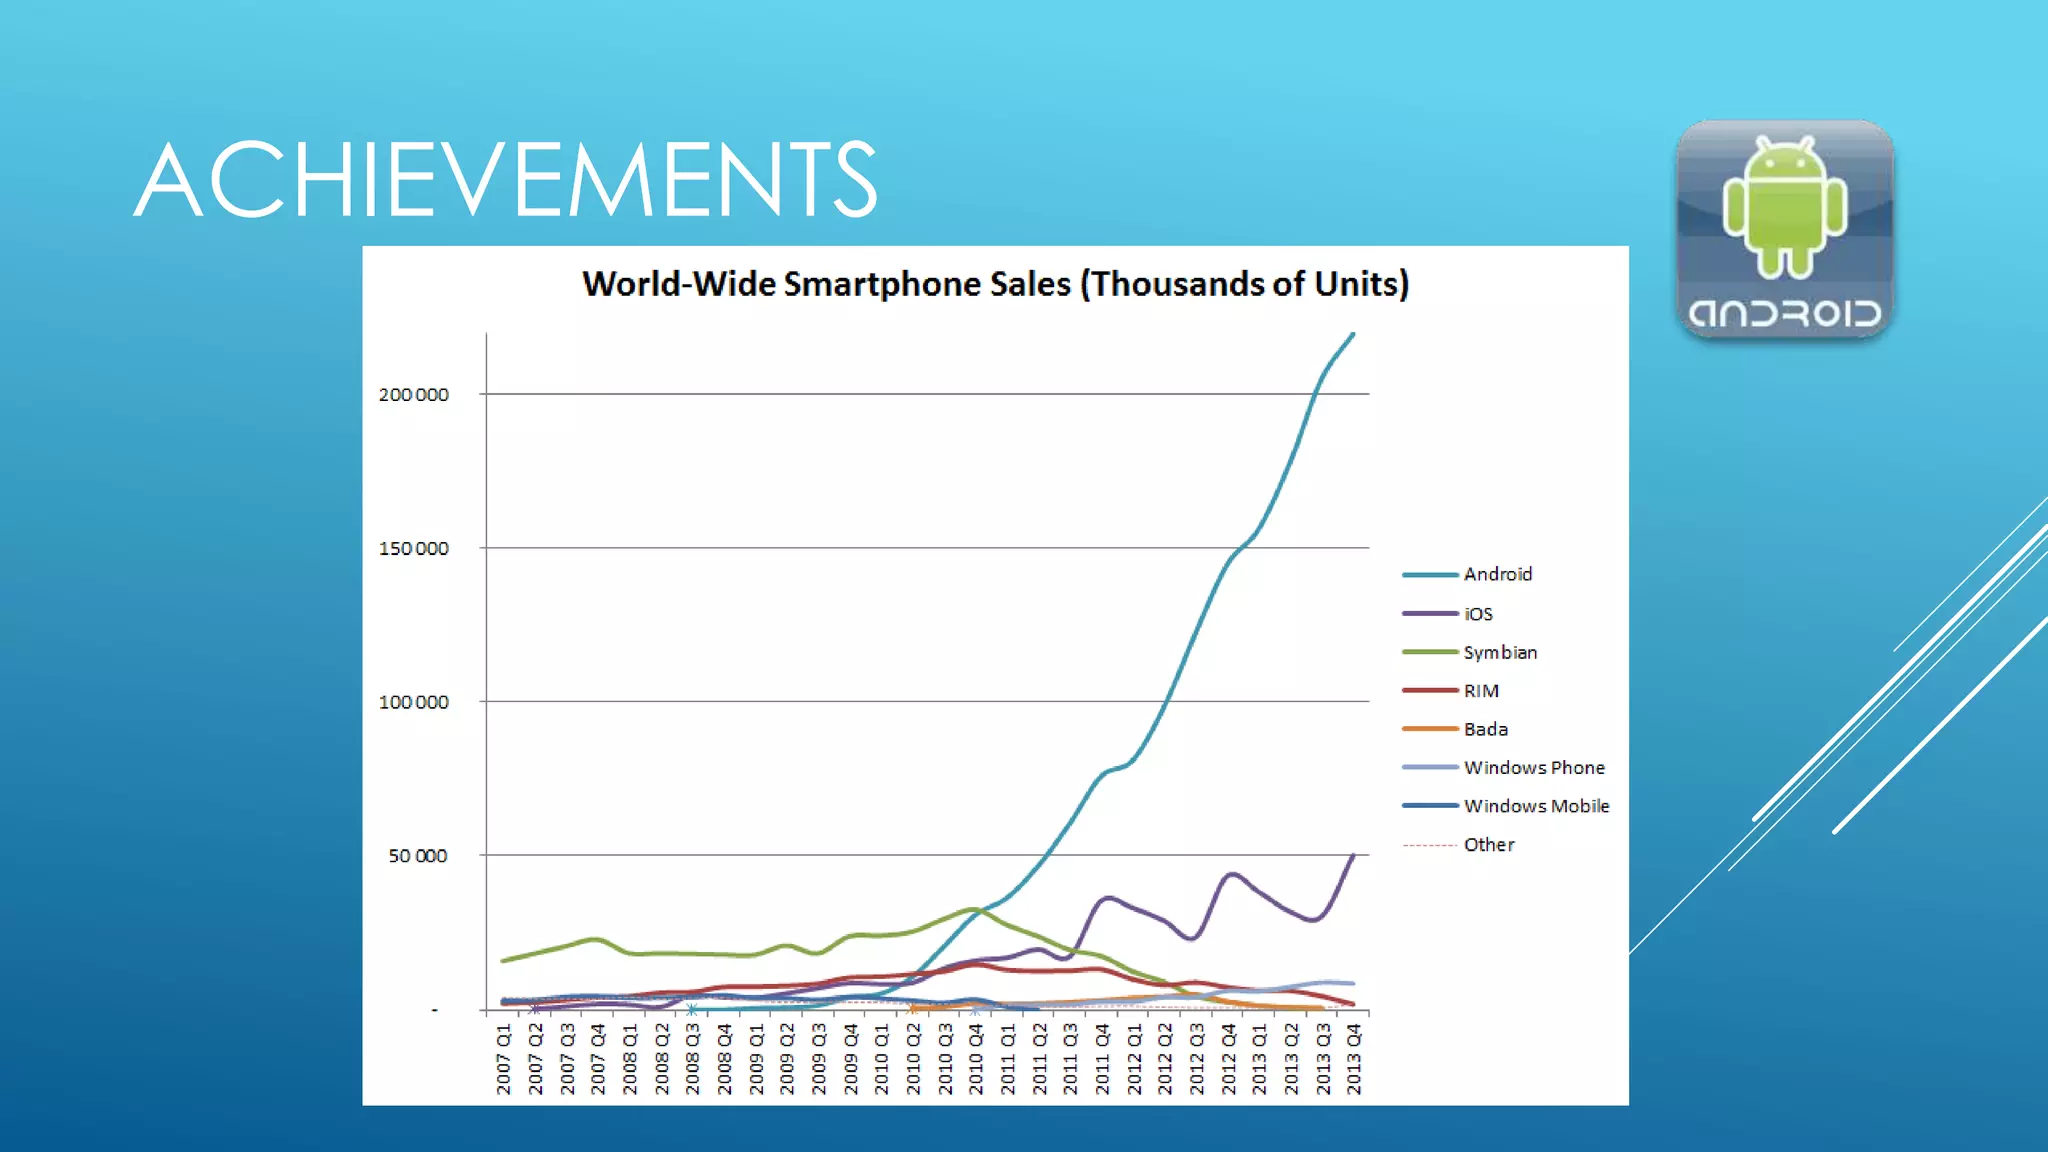2048x1152 pixels.
Task: Click the ACHIEVEMENTS slide title
Action: pyautogui.click(x=506, y=180)
